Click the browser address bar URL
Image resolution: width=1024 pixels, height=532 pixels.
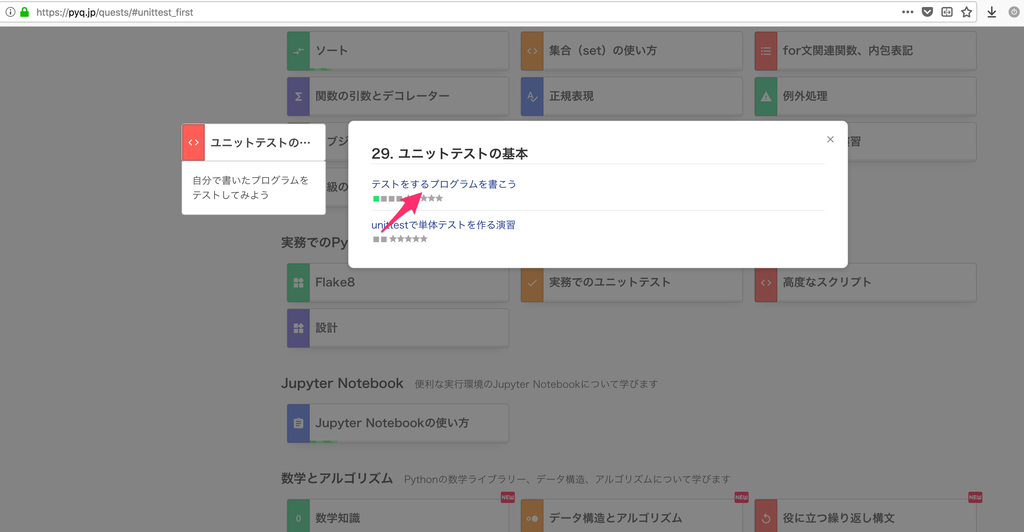115,12
